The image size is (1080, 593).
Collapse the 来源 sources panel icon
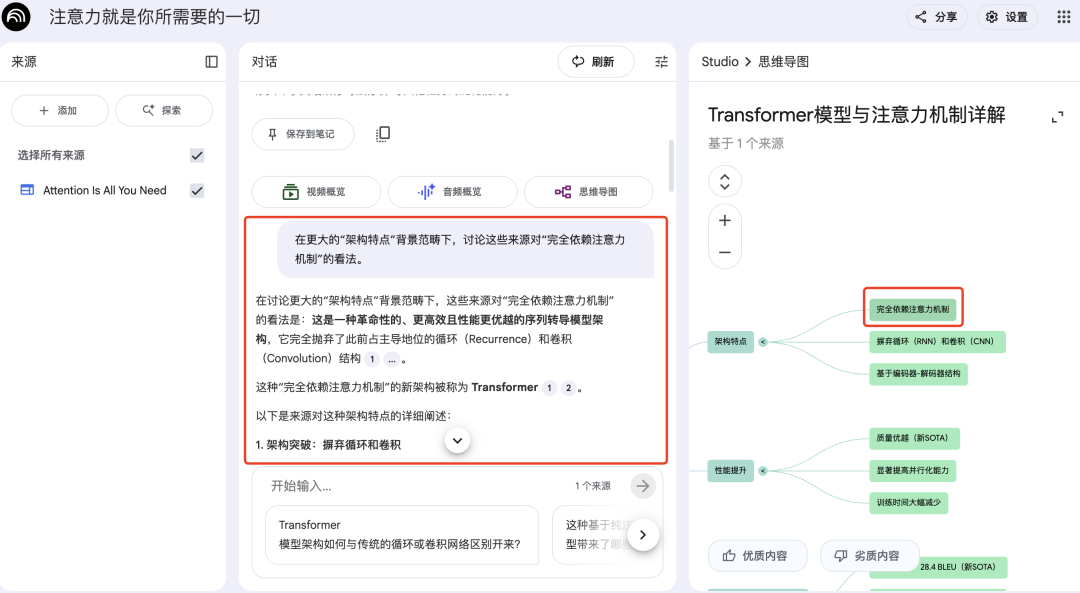point(211,62)
